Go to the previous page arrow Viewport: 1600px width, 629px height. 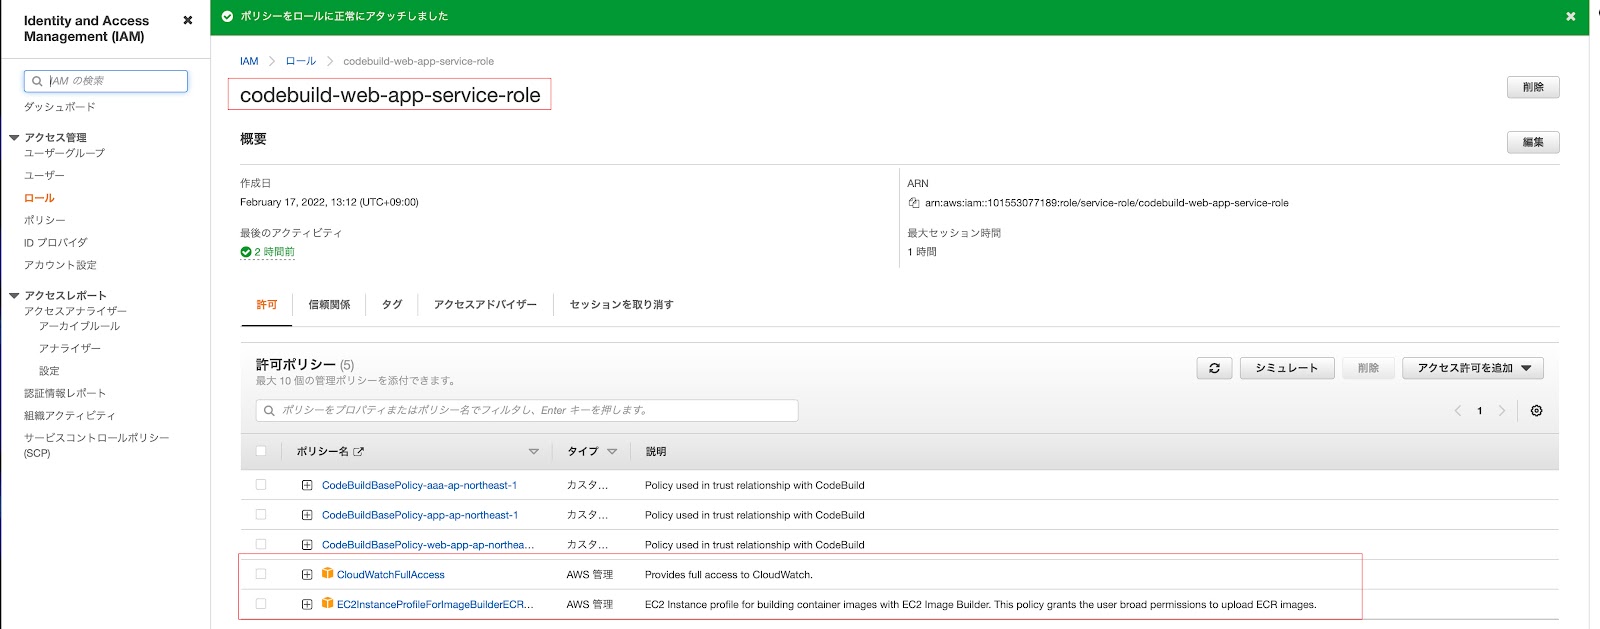pyautogui.click(x=1457, y=411)
